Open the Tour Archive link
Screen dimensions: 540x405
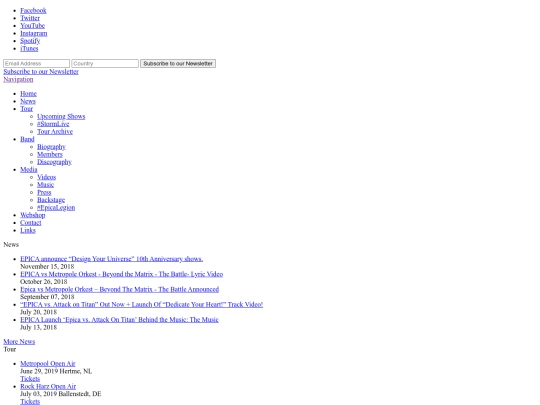coord(55,132)
